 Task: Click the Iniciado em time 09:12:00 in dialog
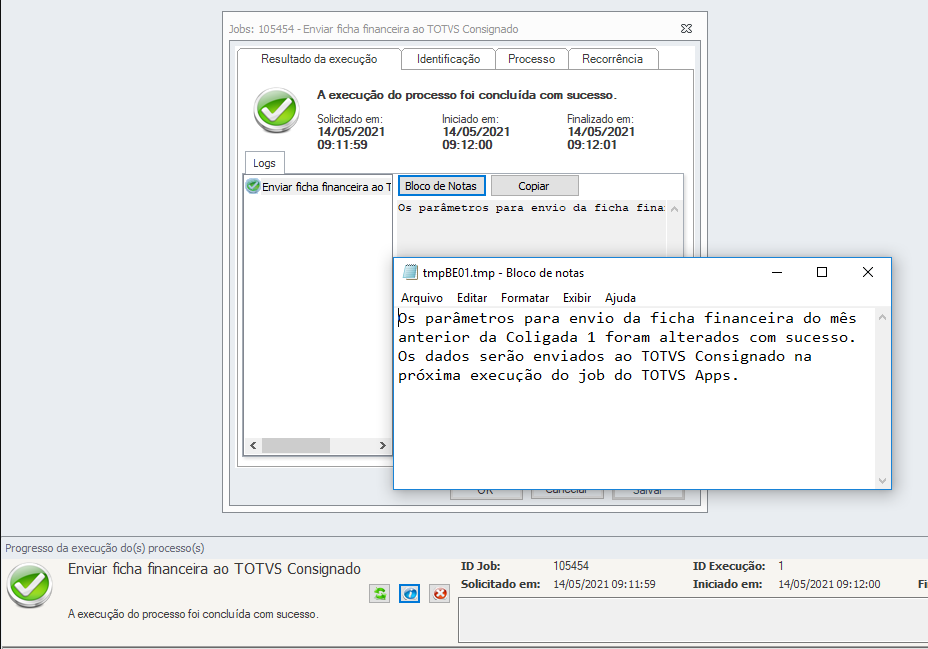click(x=467, y=145)
